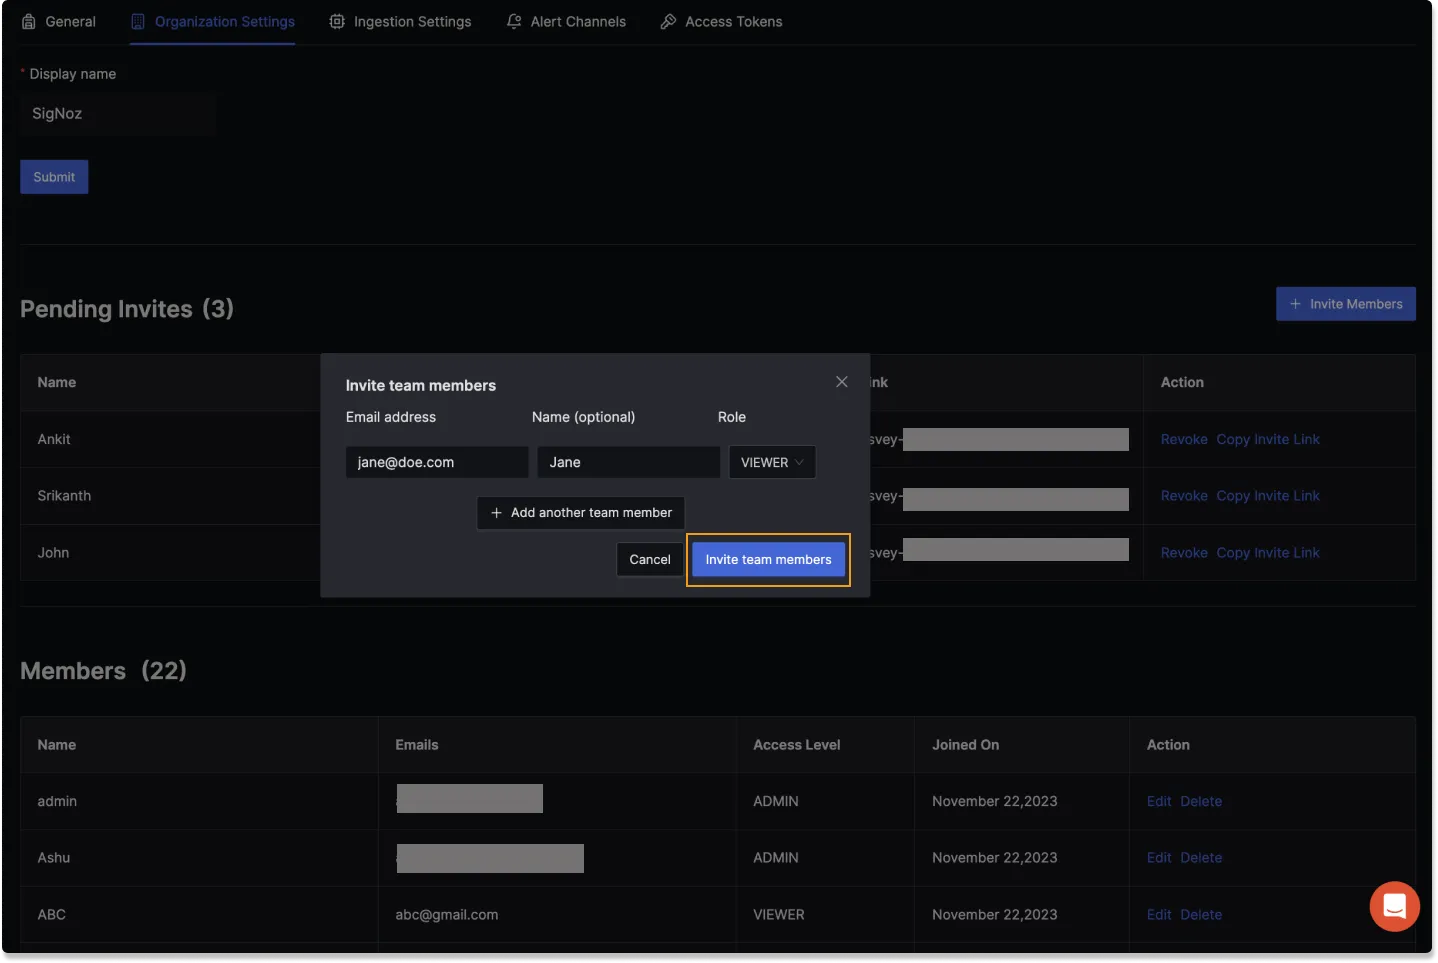Cancel the invite dialog
Image resolution: width=1438 pixels, height=963 pixels.
(x=650, y=560)
